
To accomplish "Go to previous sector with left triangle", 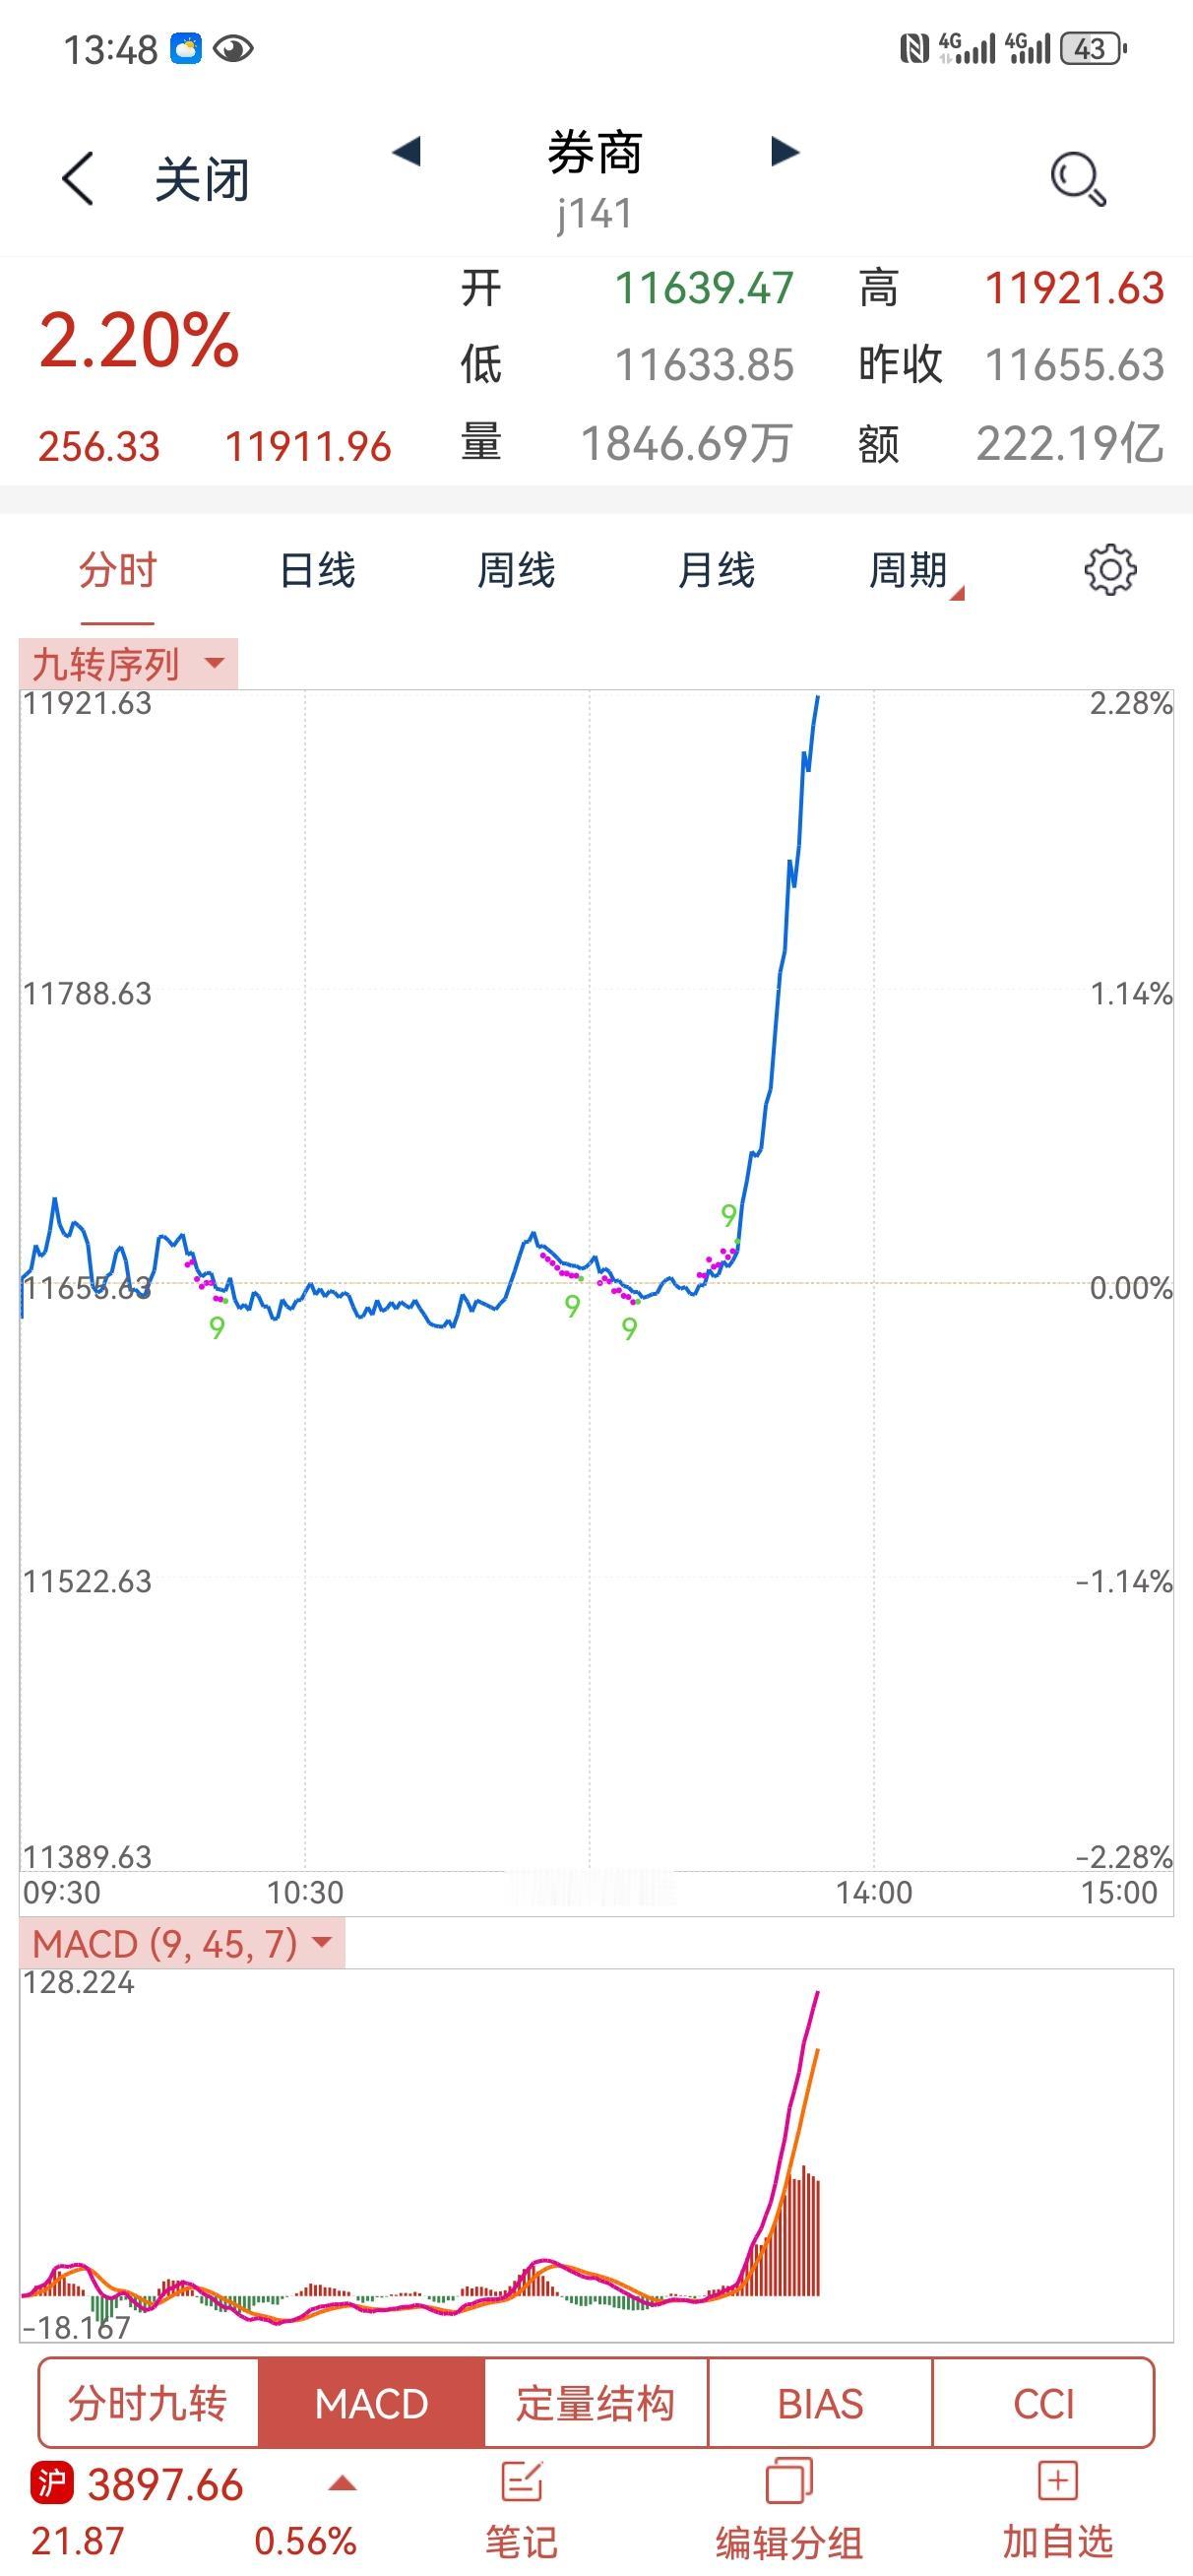I will (406, 152).
